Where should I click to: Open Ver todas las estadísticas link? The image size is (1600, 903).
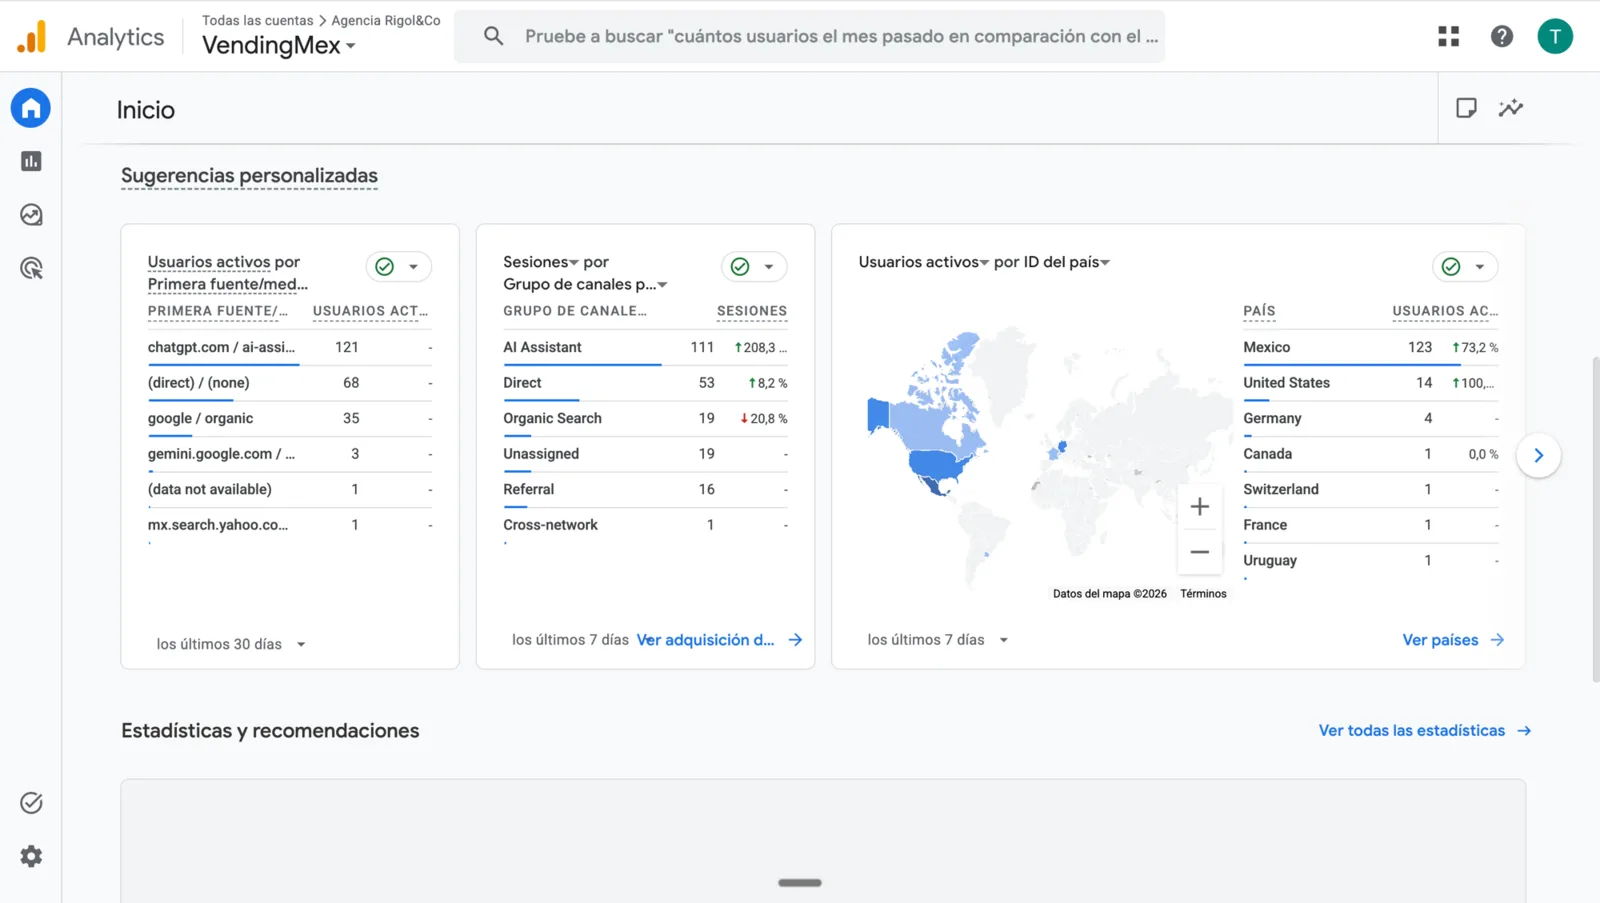1412,731
